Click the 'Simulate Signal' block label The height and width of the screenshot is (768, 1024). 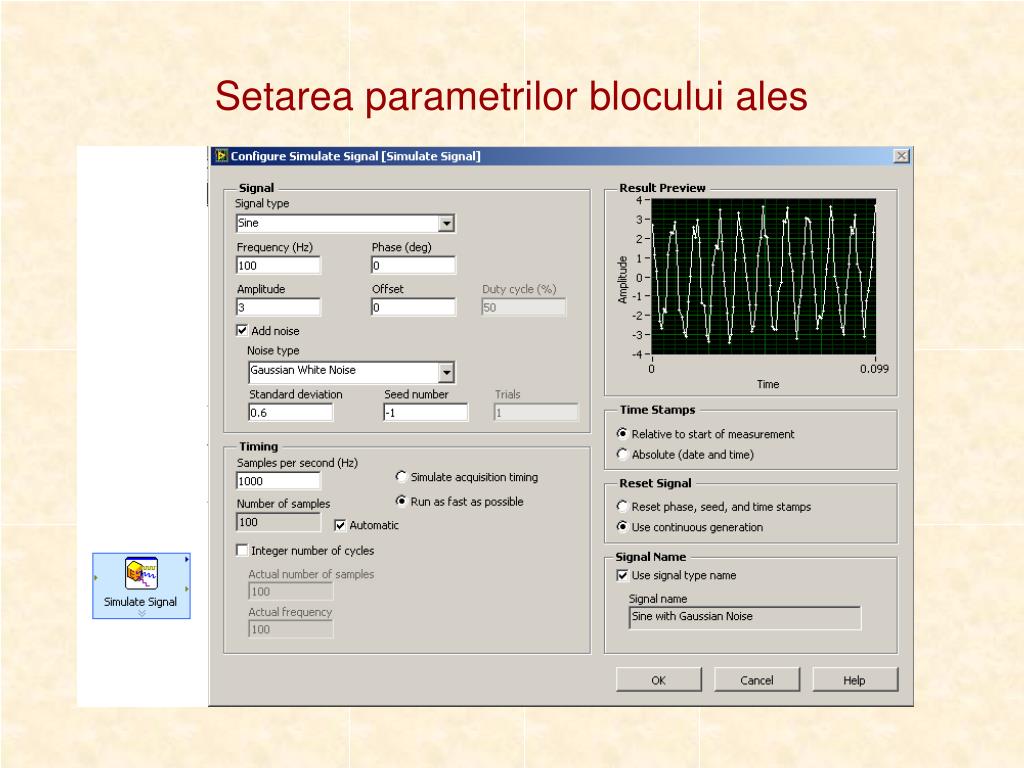pyautogui.click(x=140, y=602)
